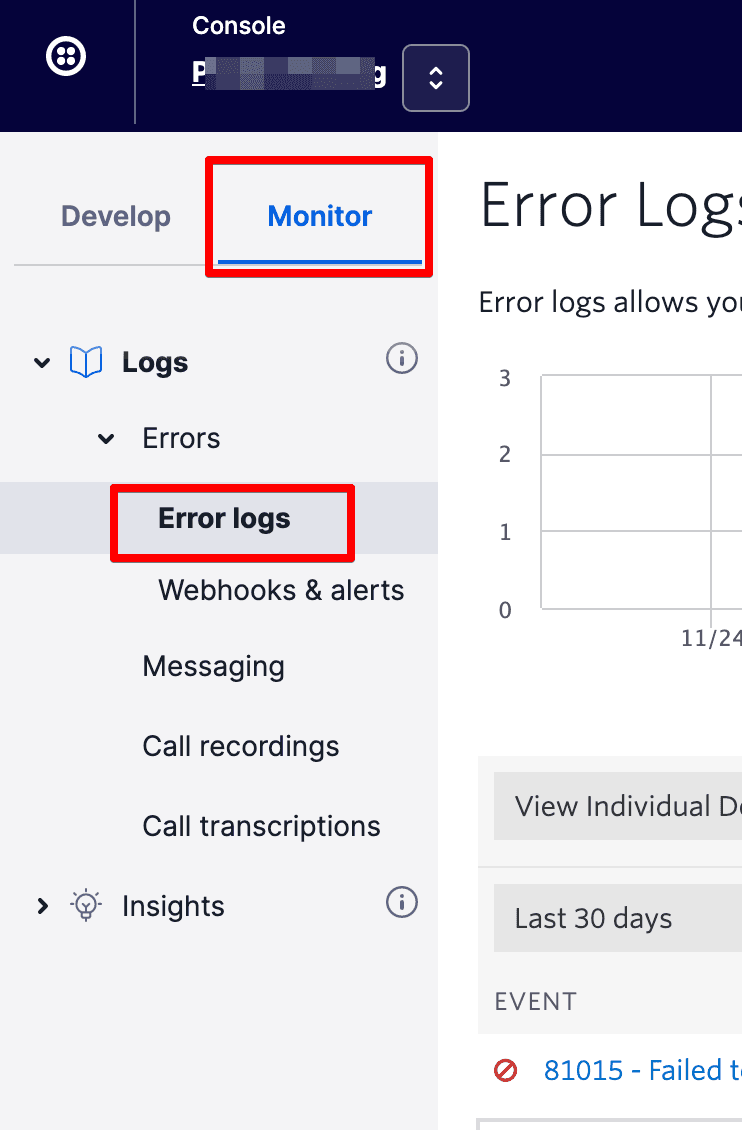Select the Messaging logs entry
Screen dimensions: 742x1130
point(213,666)
